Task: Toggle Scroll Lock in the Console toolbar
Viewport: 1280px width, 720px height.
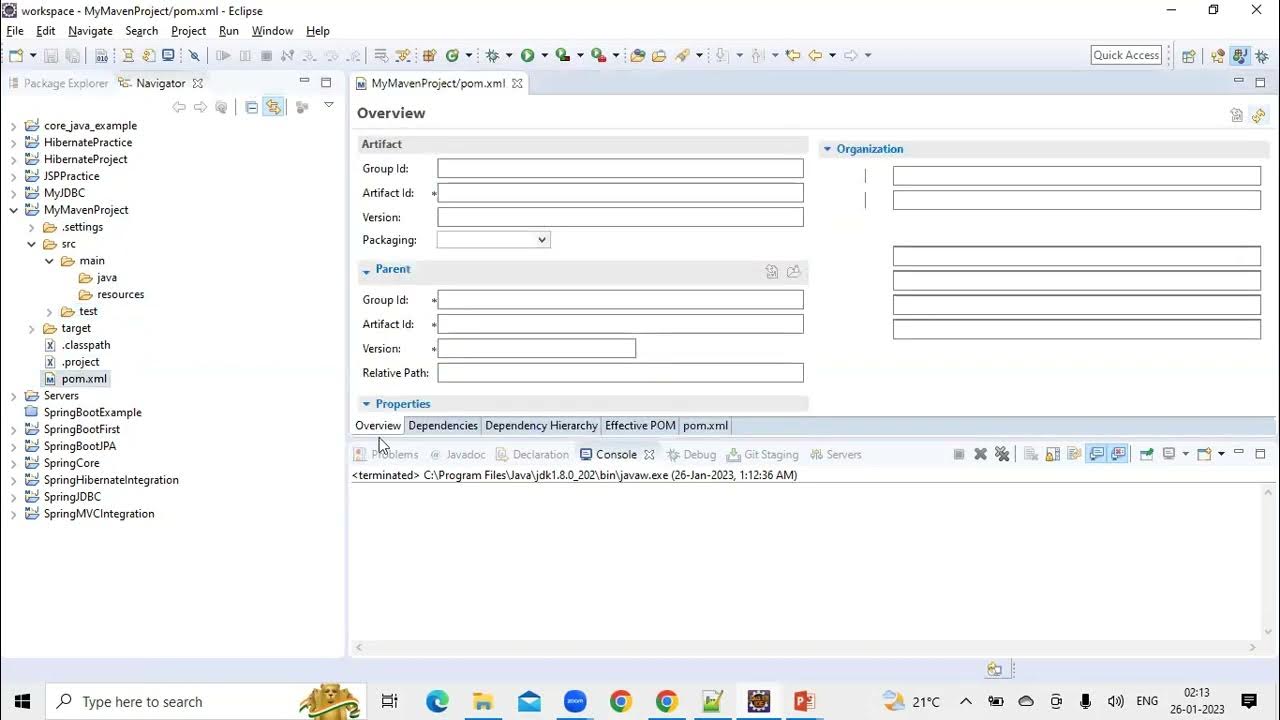Action: click(1053, 454)
